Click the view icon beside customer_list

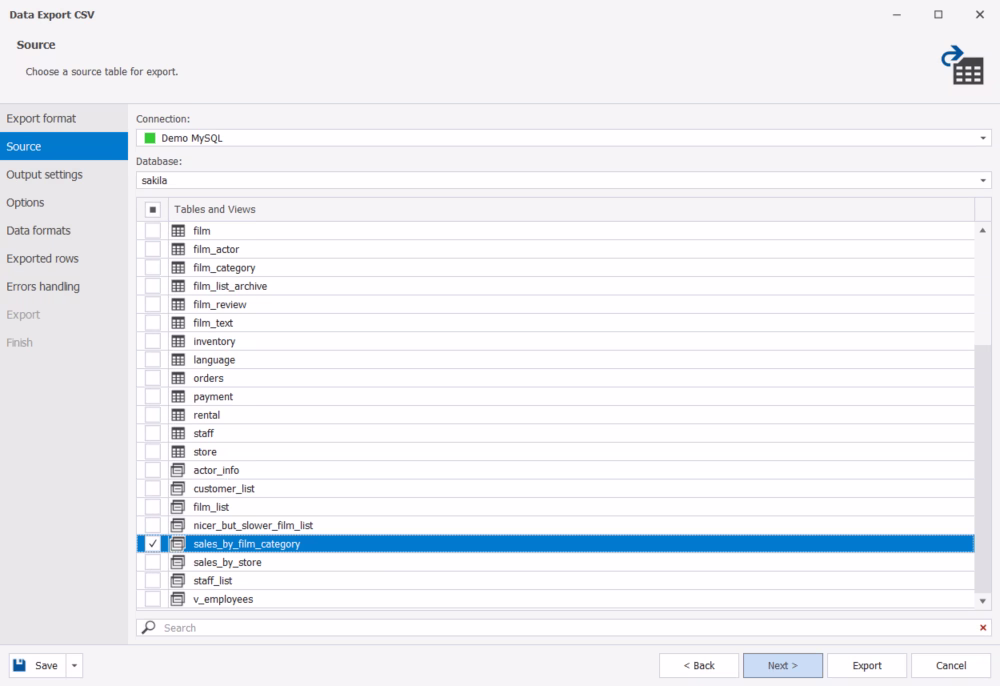178,489
